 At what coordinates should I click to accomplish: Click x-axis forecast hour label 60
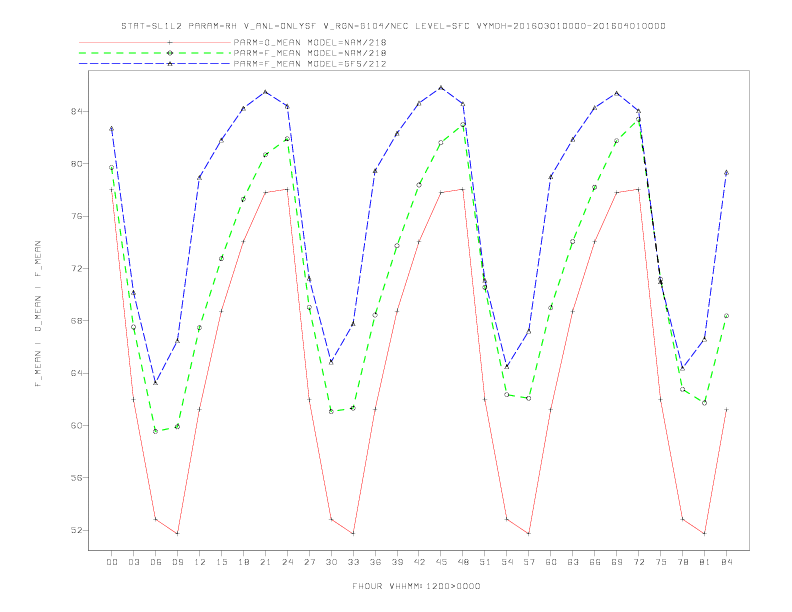551,562
